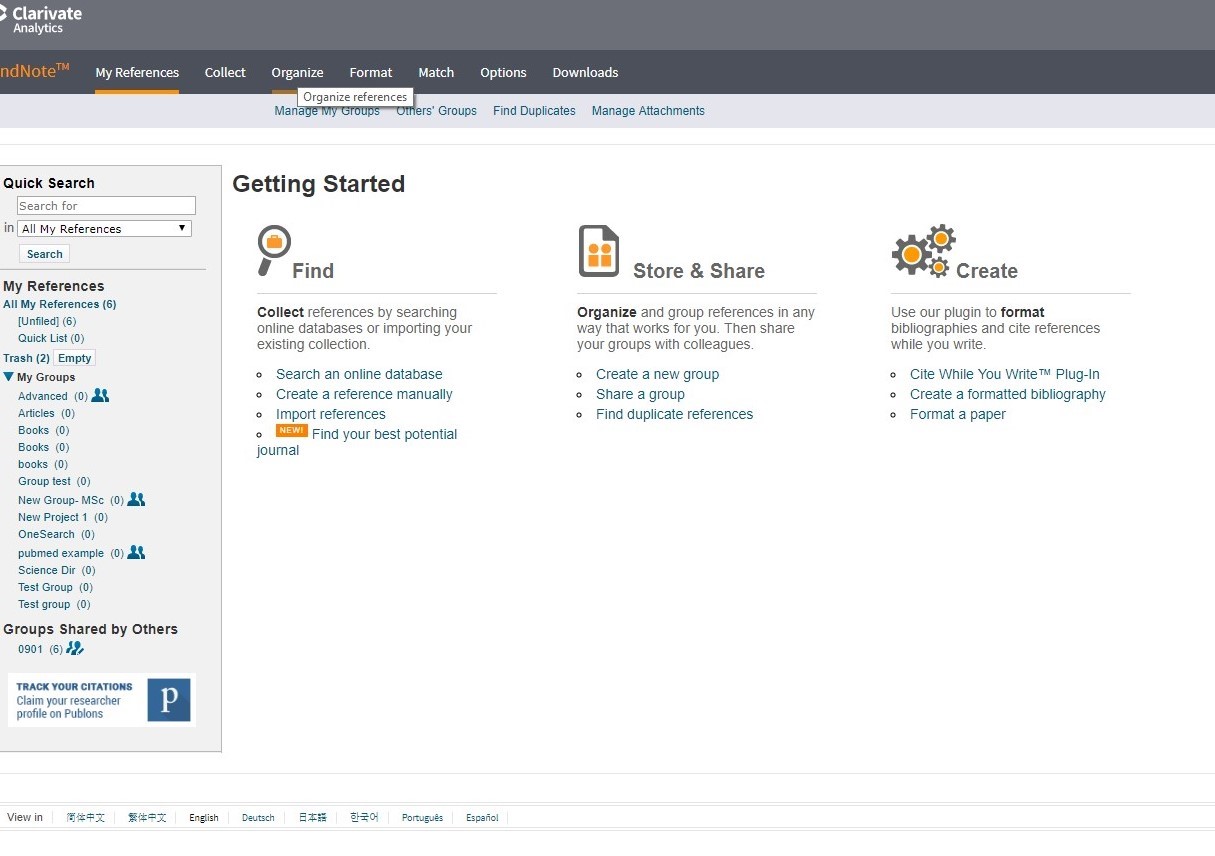Open the Create a new group link
The height and width of the screenshot is (856, 1215).
657,374
